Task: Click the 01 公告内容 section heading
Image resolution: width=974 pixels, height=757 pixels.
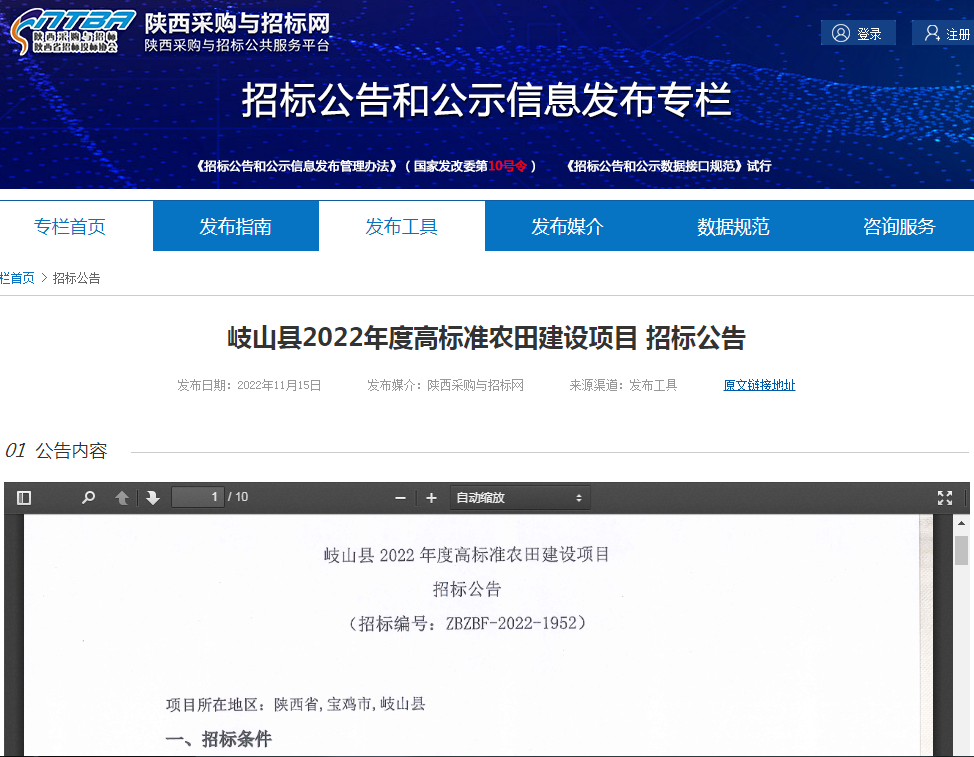Action: click(x=56, y=451)
